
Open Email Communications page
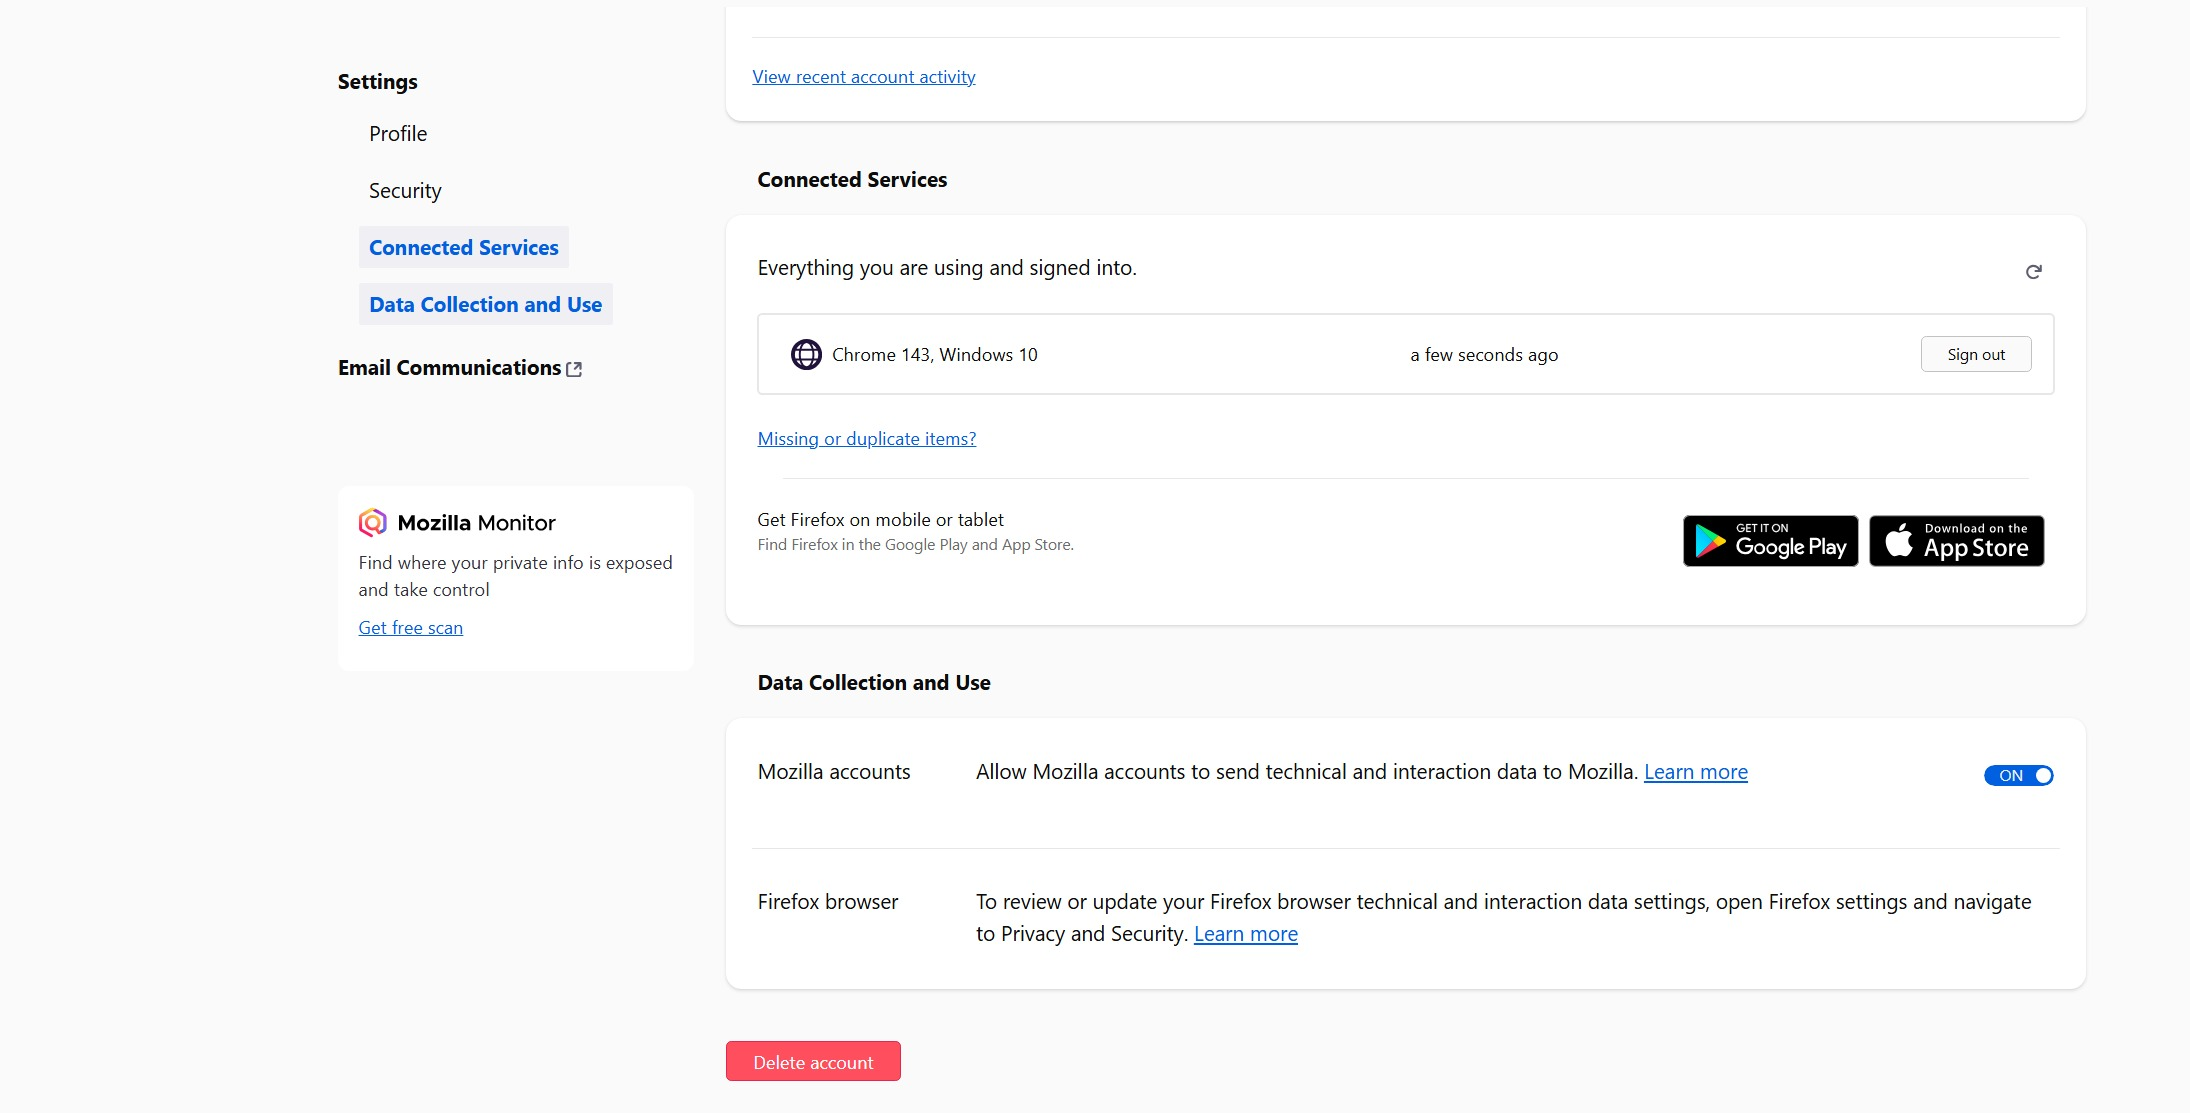click(449, 368)
